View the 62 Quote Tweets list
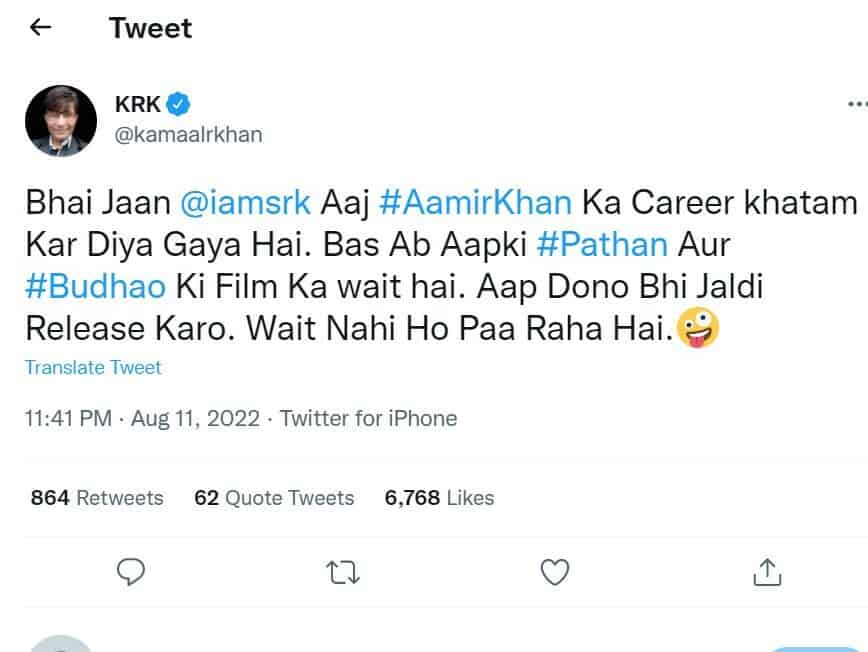868x652 pixels. [274, 498]
